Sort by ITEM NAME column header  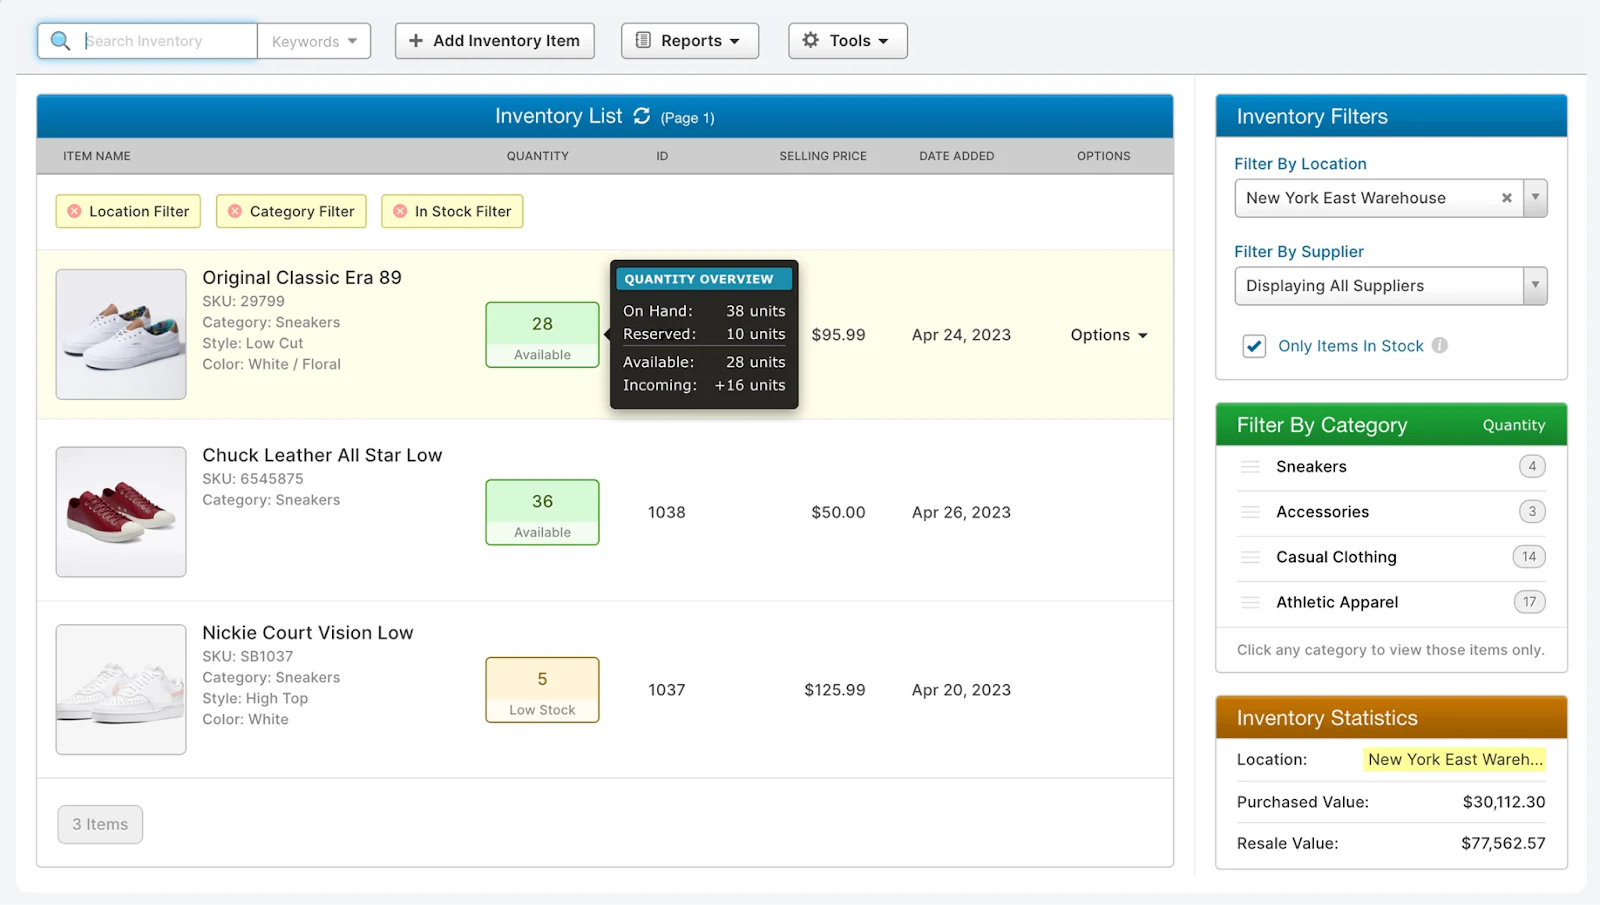tap(97, 156)
